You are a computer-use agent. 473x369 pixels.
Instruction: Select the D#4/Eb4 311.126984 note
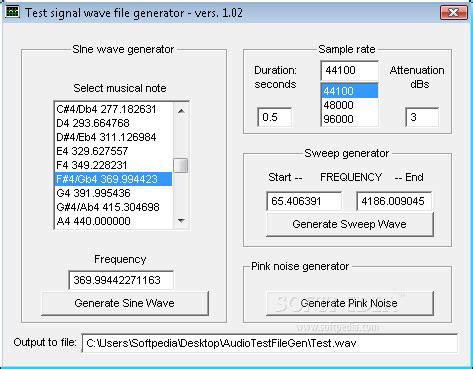[113, 137]
